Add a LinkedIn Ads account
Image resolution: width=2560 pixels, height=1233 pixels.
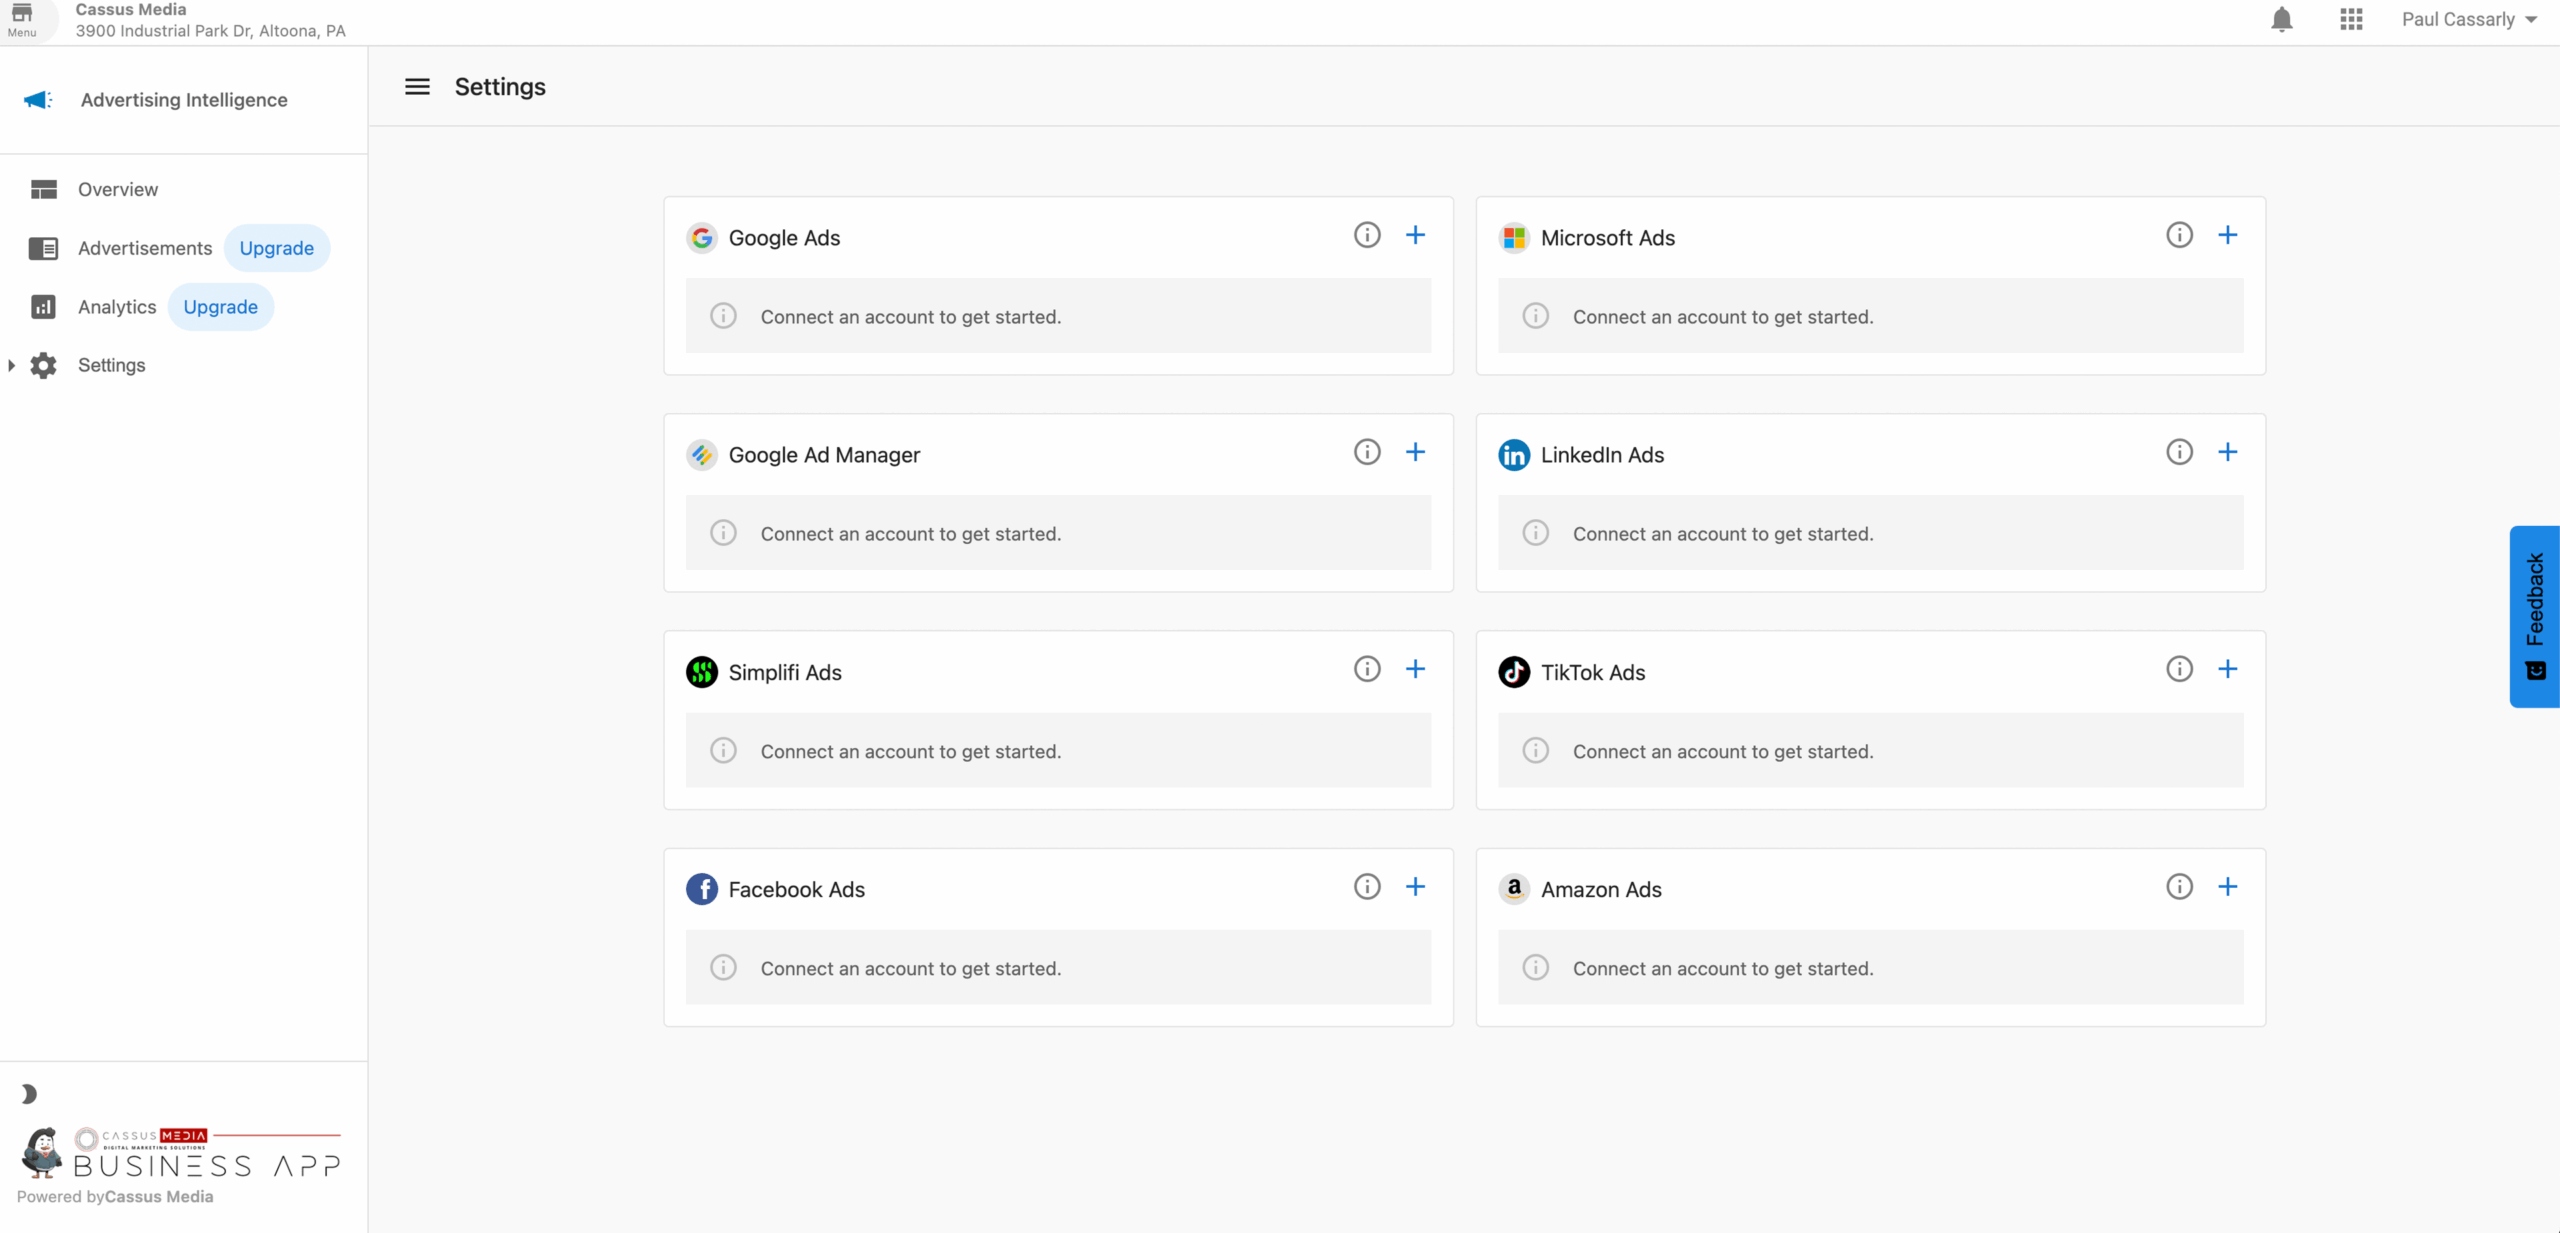(x=2227, y=452)
